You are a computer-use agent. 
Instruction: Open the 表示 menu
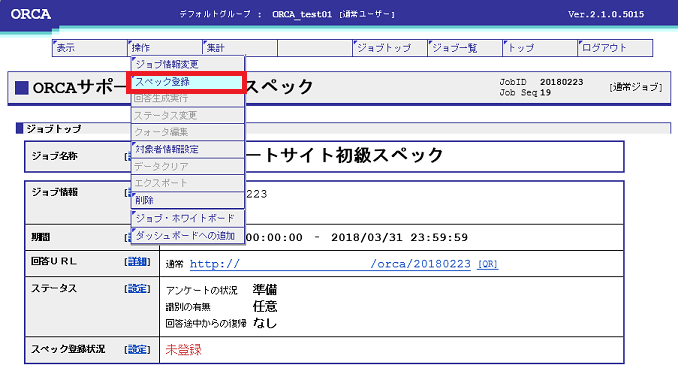pos(90,48)
